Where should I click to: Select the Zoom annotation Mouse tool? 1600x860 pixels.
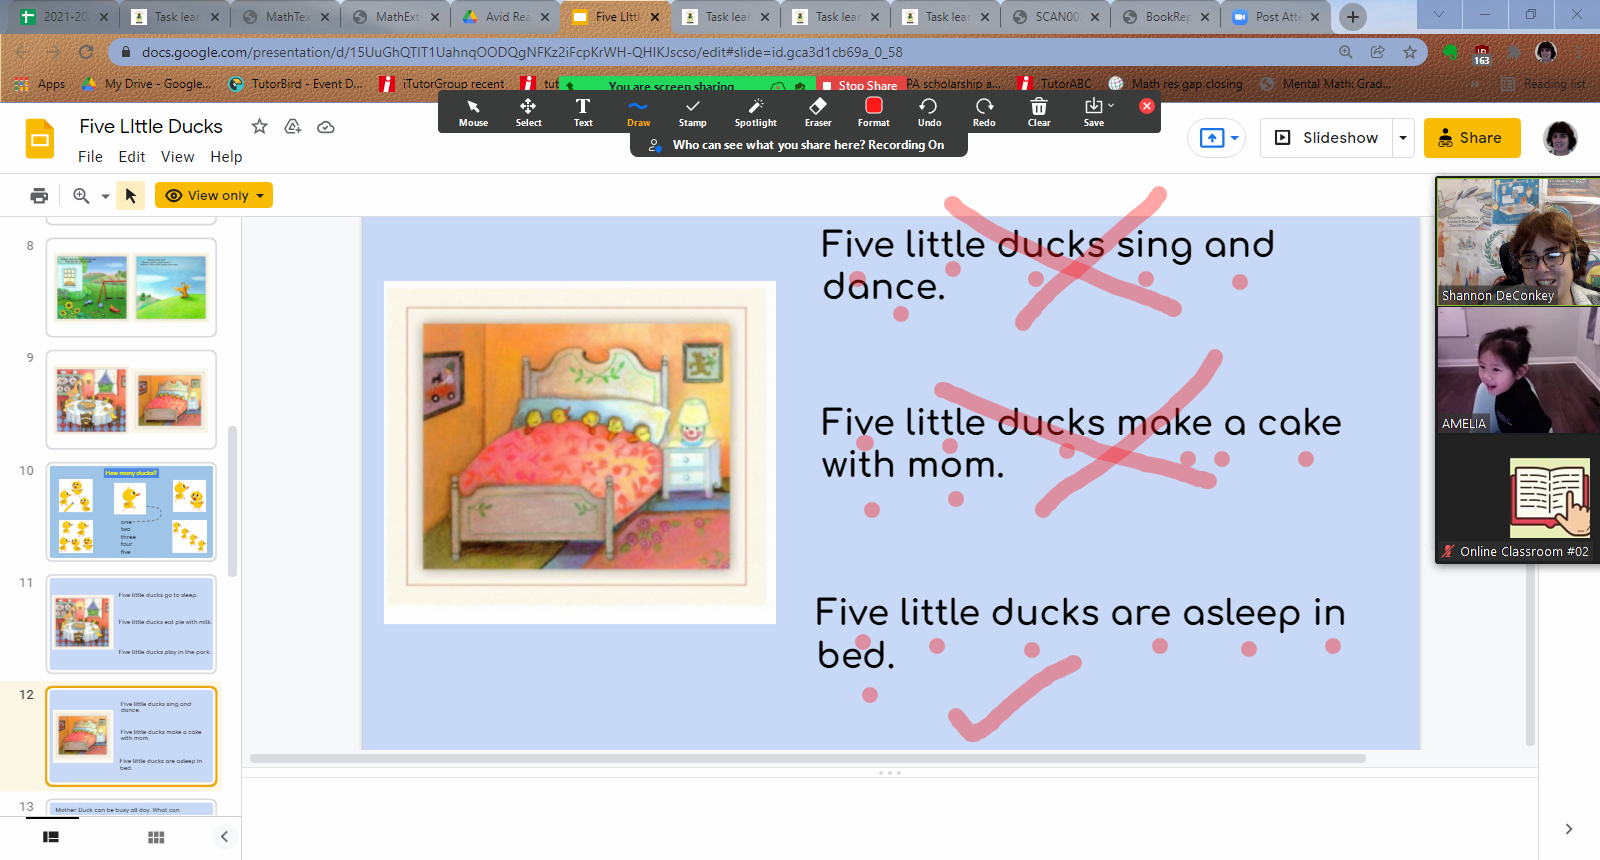473,112
